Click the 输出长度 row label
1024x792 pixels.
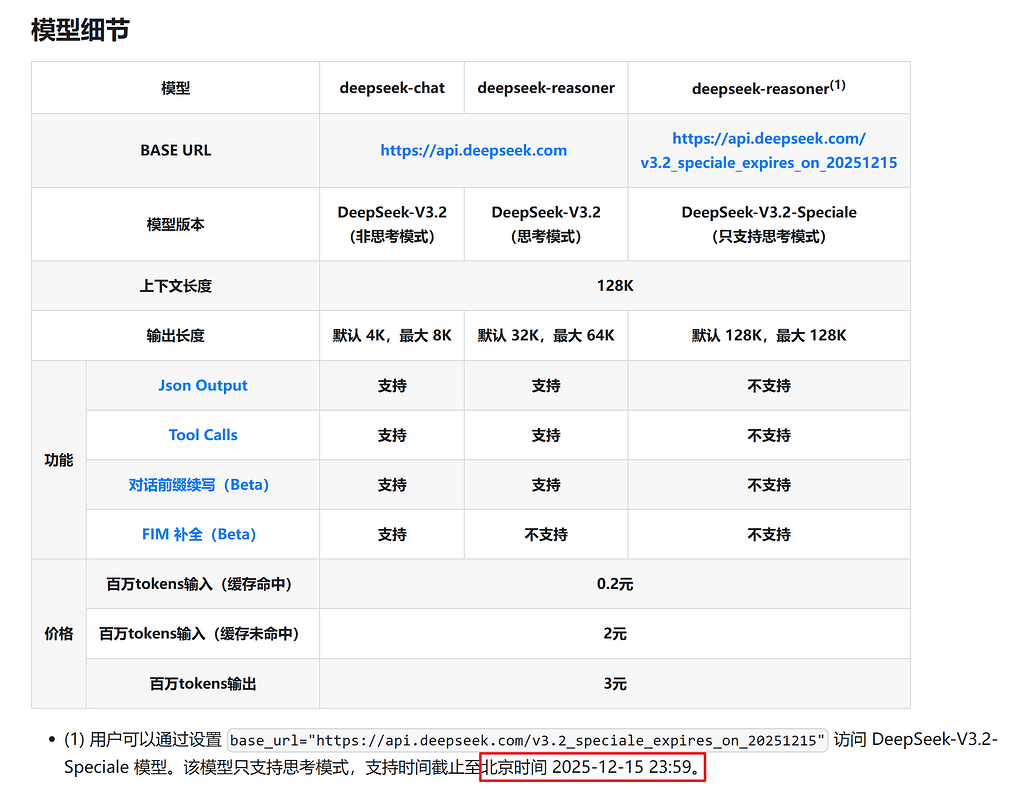coord(176,336)
